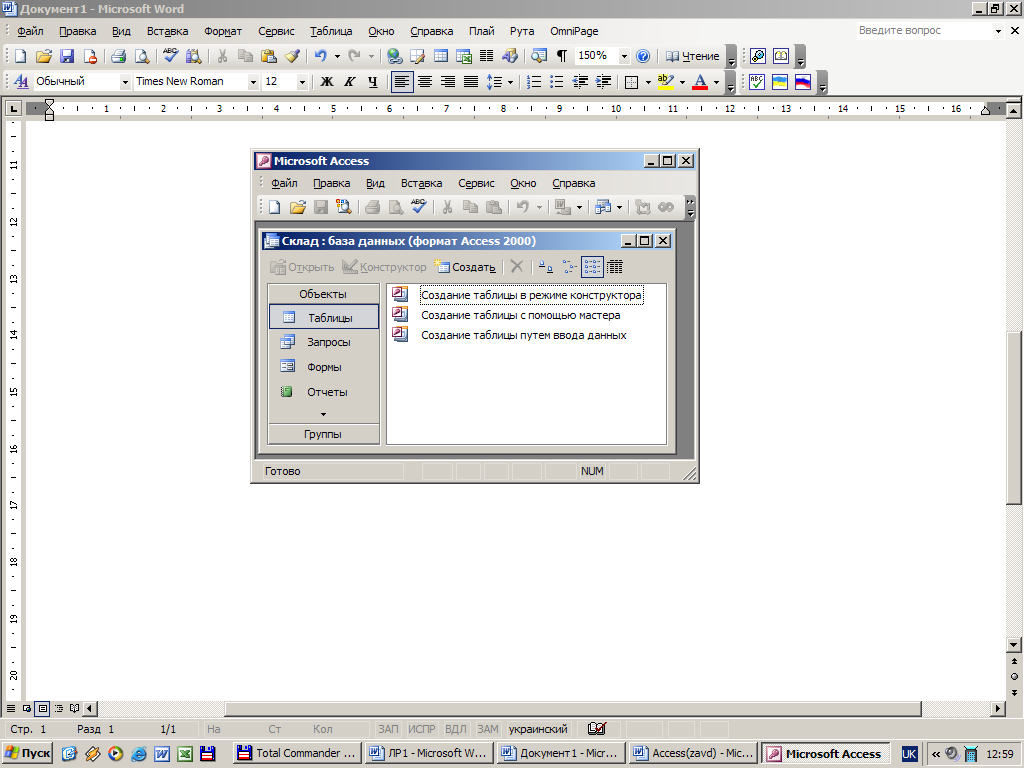Click the Columns icon in Word toolbar
1024x768 pixels.
coord(487,56)
